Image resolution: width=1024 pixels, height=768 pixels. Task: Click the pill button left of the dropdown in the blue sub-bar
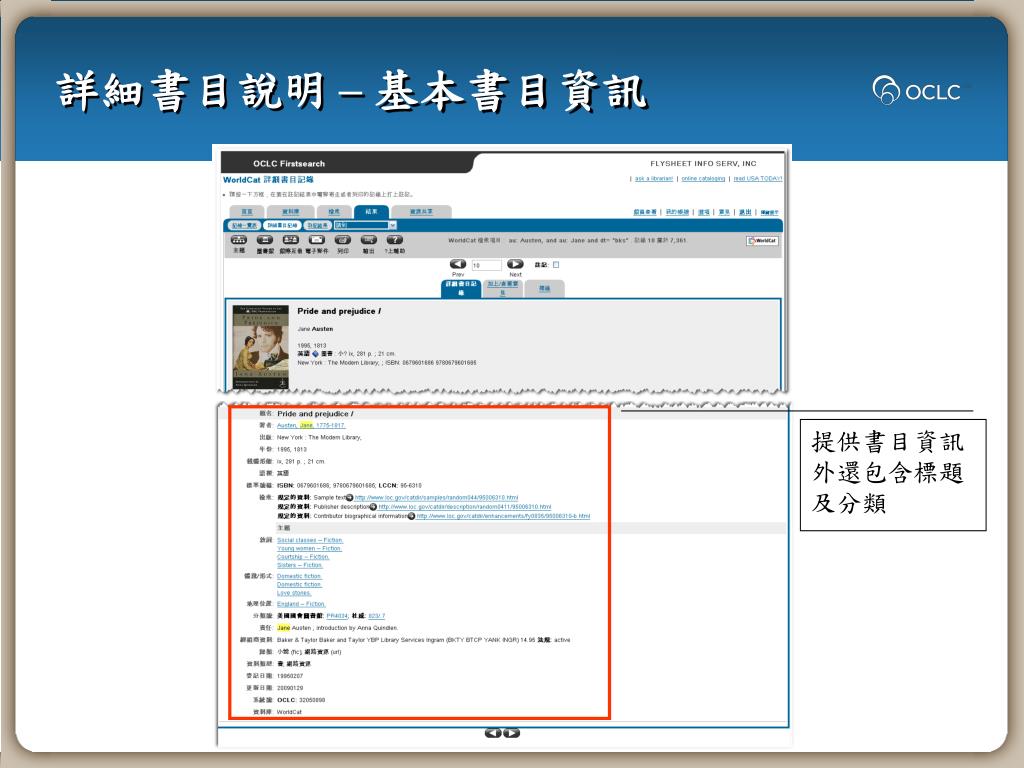317,225
